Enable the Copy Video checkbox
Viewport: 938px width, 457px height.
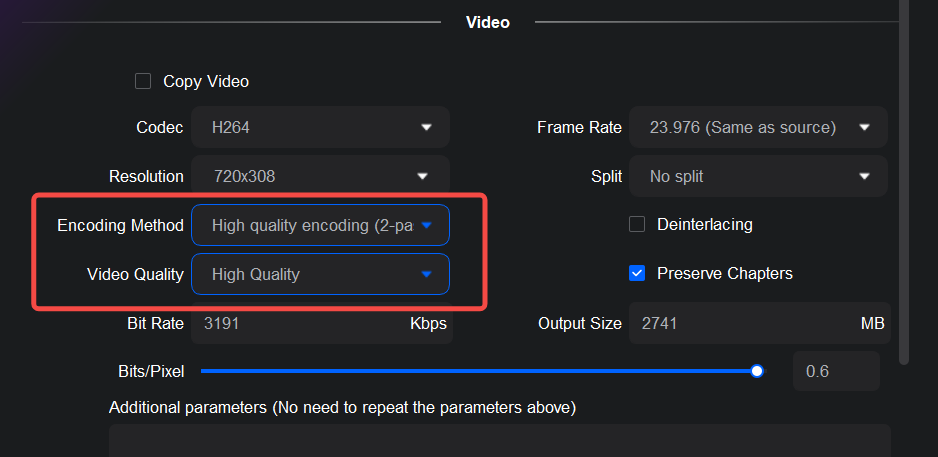coord(143,81)
